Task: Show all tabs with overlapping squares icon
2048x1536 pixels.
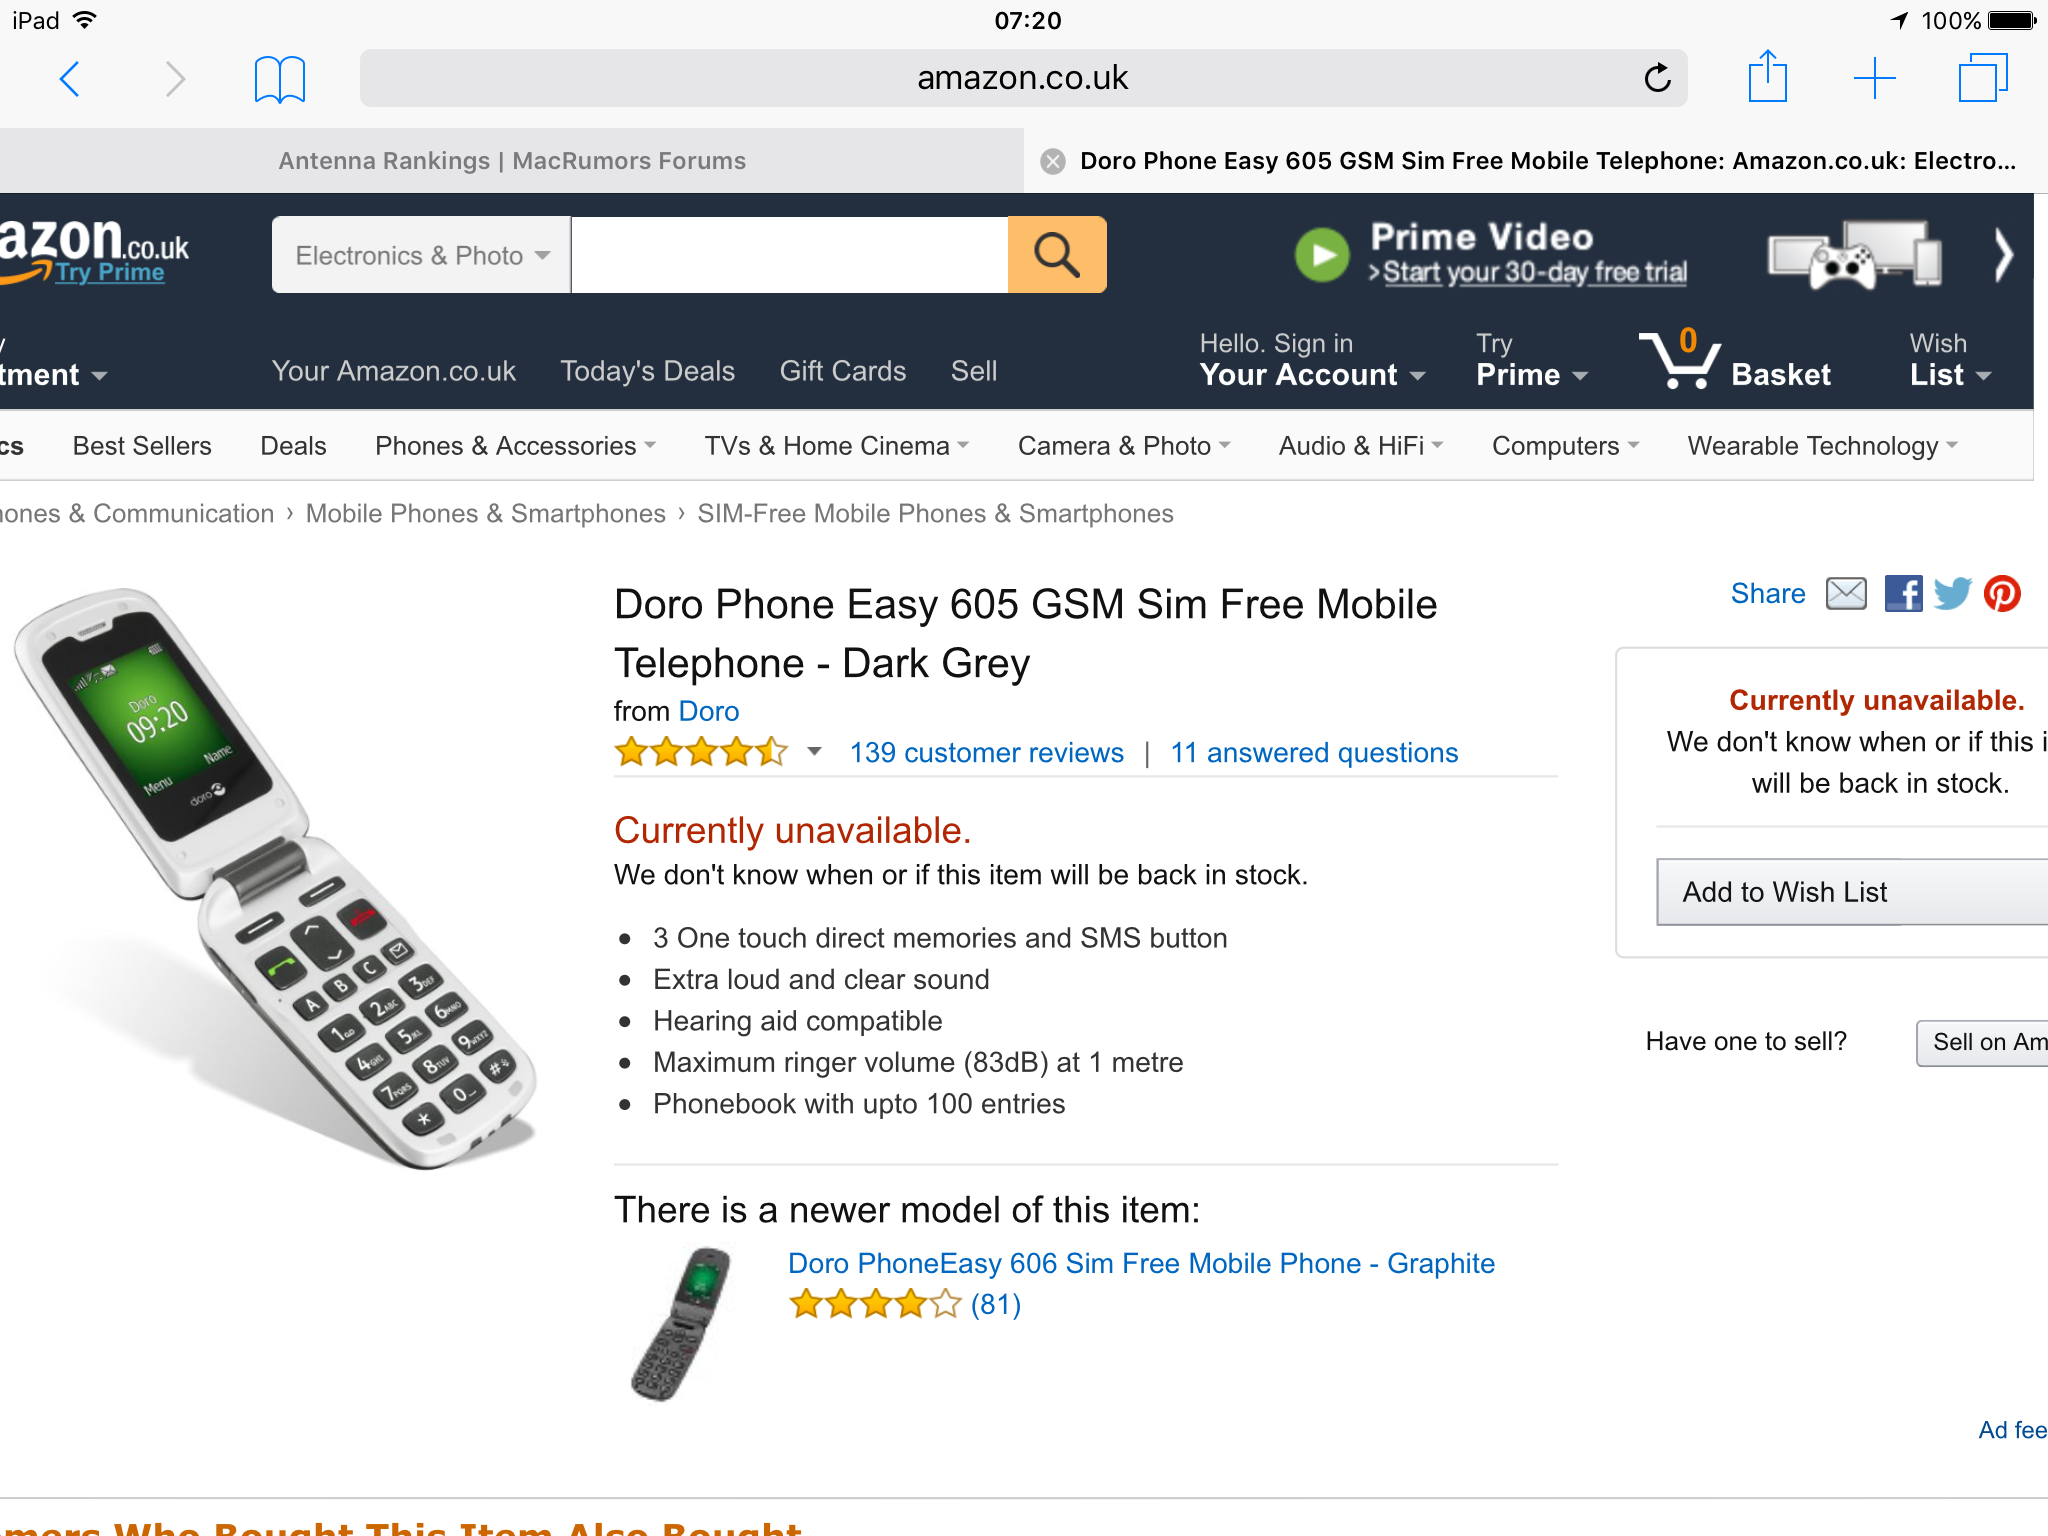Action: coord(1983,78)
